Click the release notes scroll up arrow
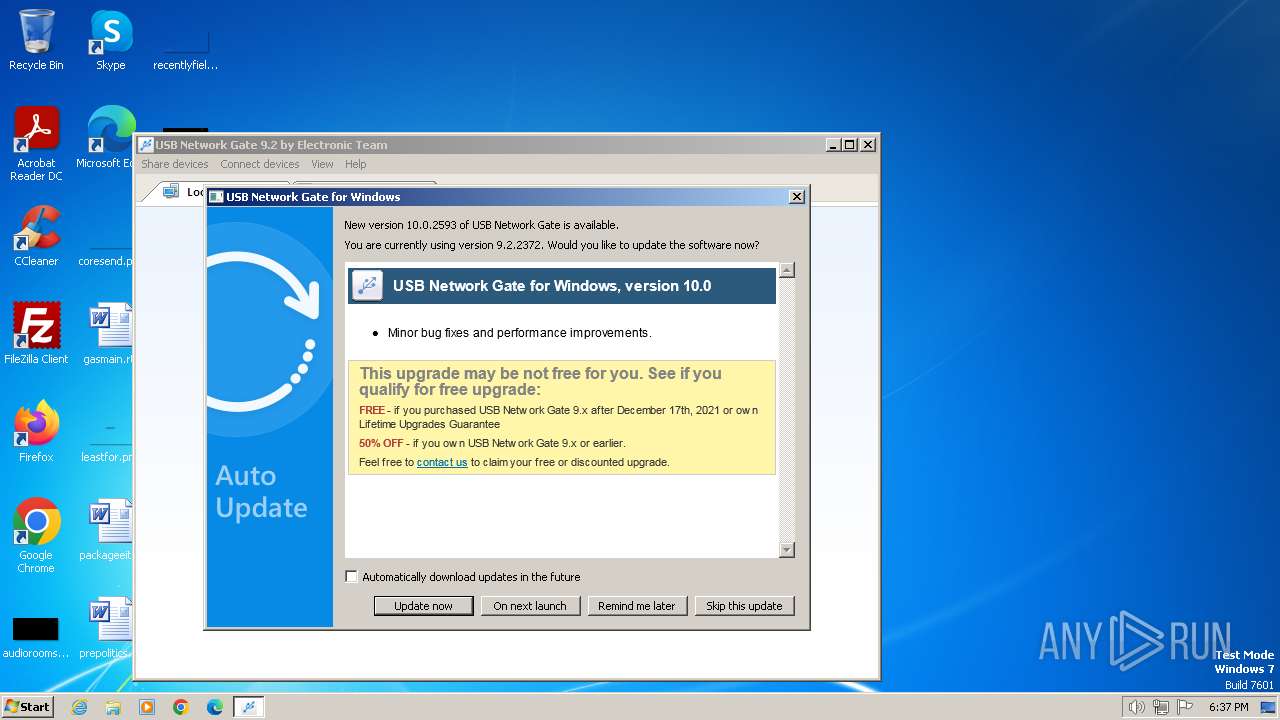Viewport: 1280px width, 720px height. tap(787, 270)
